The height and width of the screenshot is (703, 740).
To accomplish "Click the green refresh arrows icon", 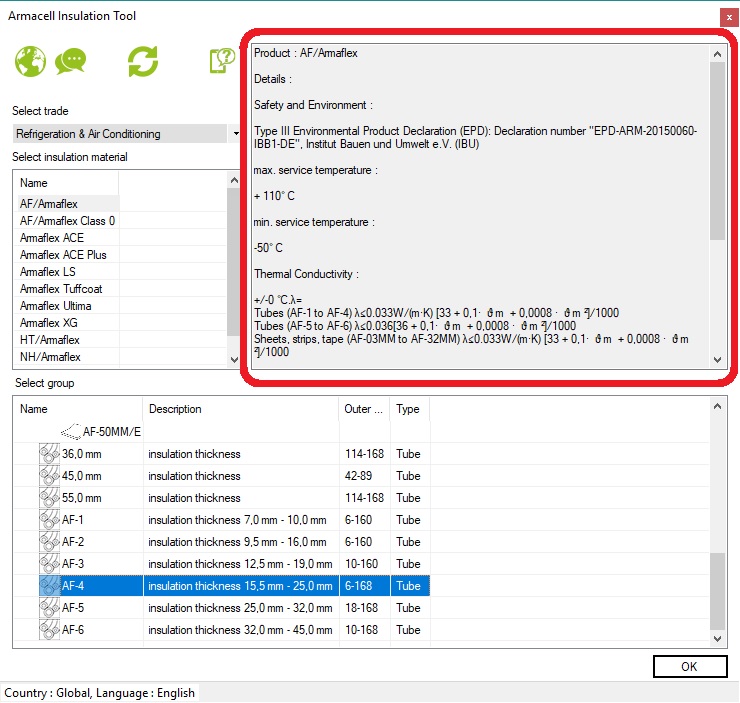I will [x=143, y=61].
